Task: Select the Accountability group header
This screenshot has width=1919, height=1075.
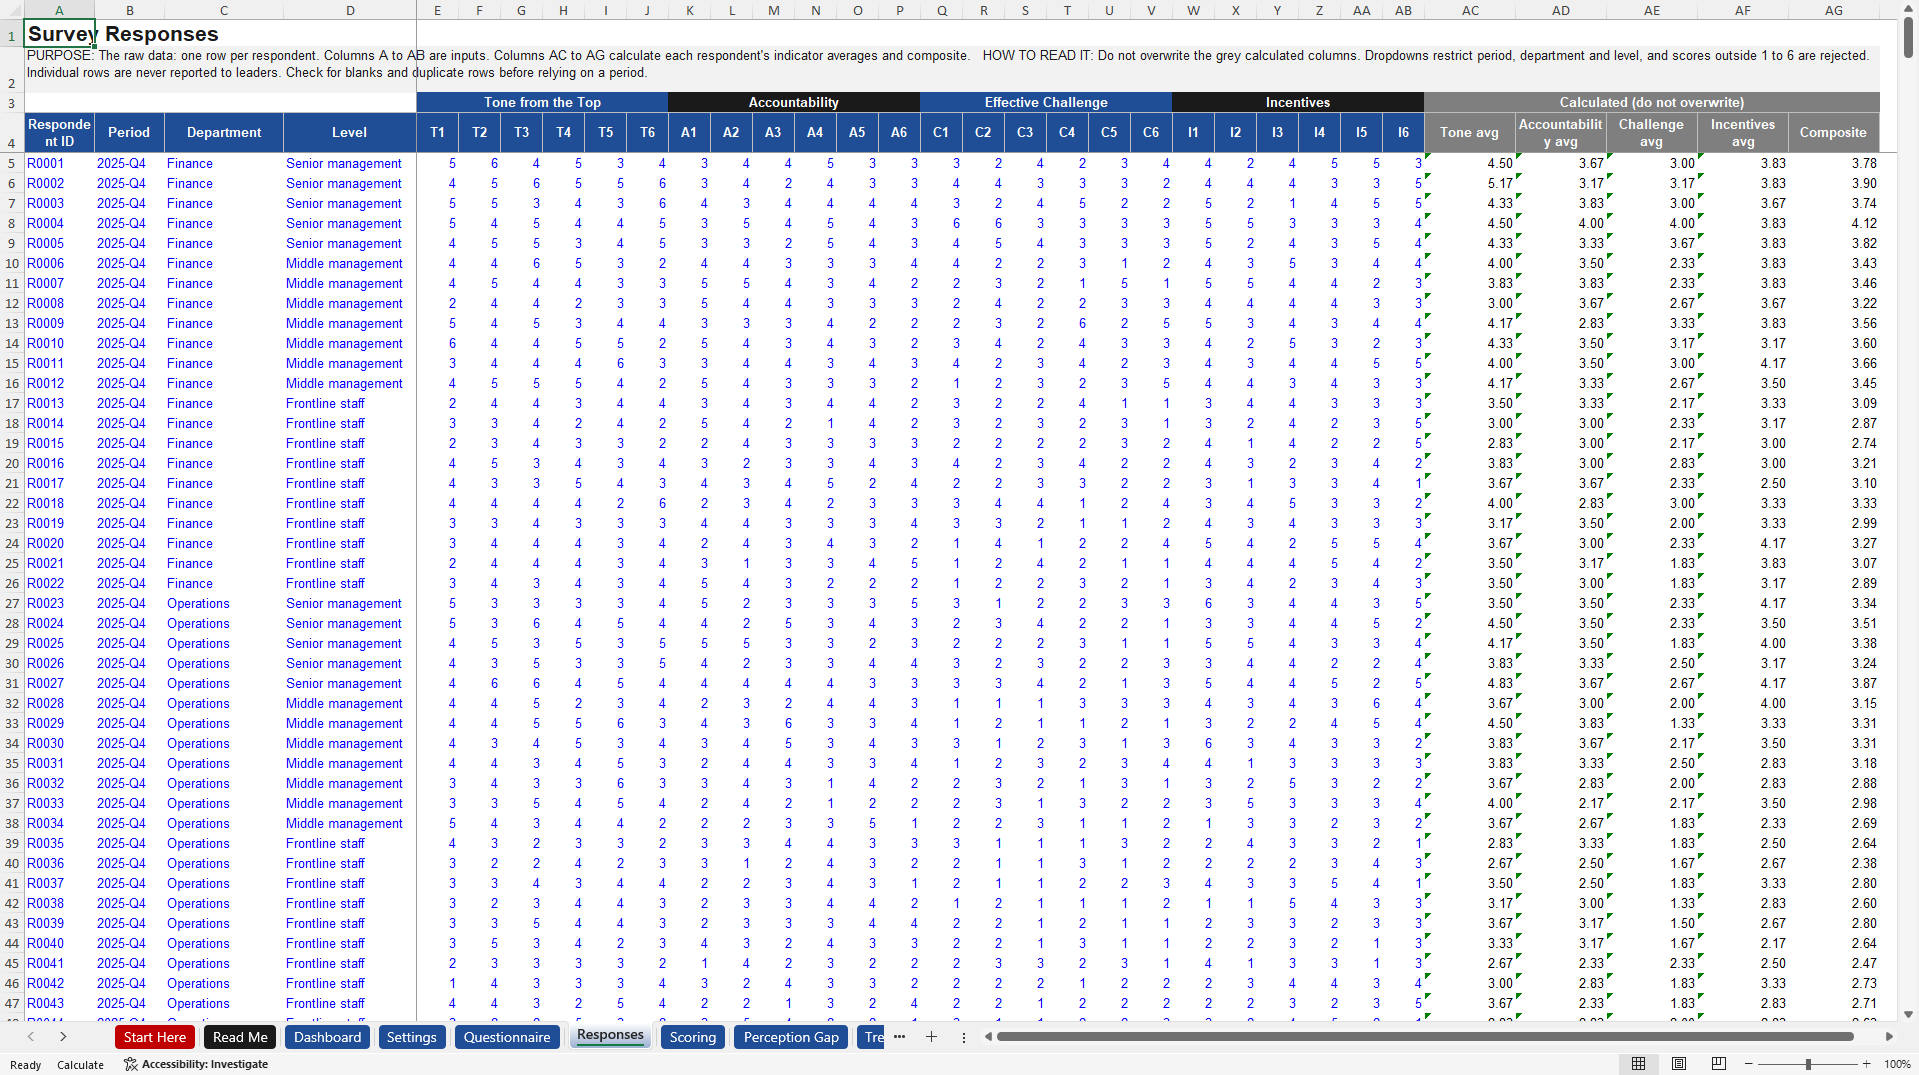Action: coord(793,102)
